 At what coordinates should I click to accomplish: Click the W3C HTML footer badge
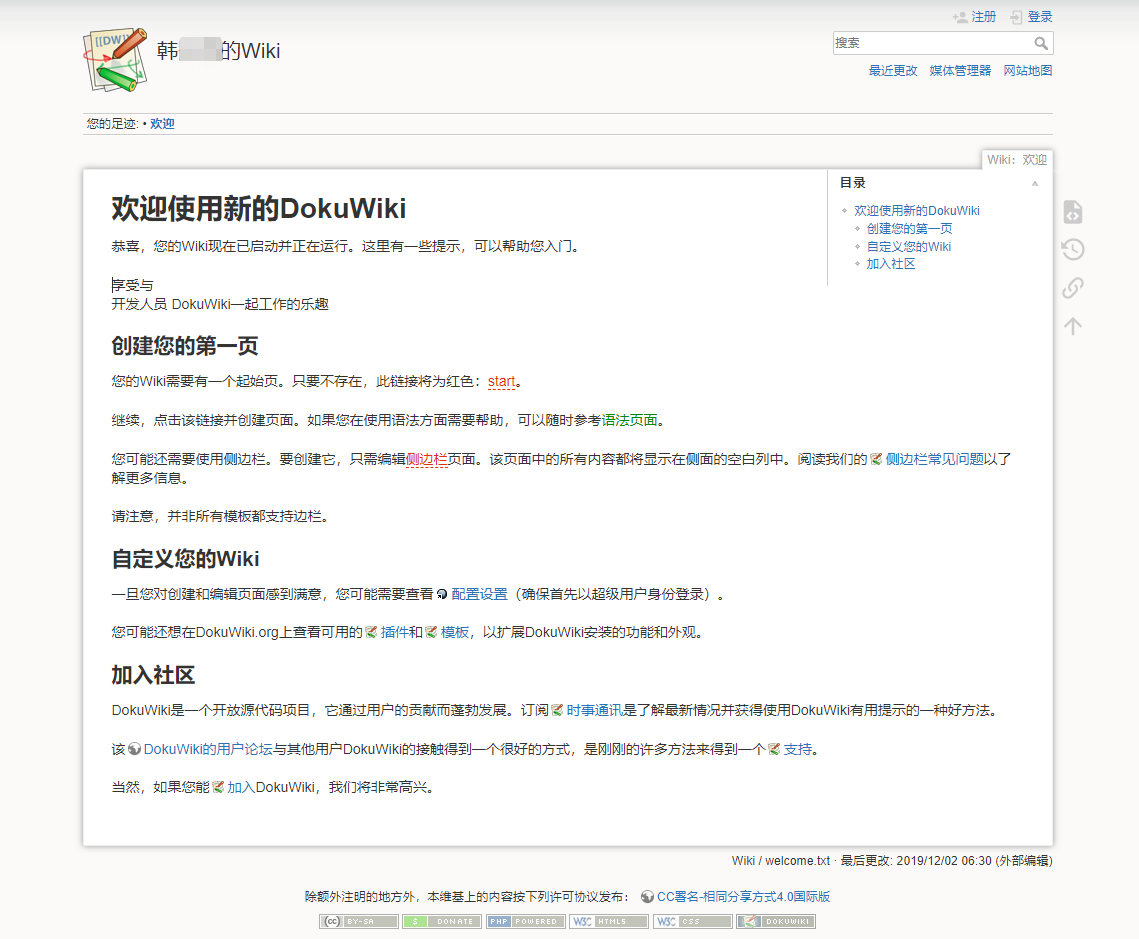609,922
